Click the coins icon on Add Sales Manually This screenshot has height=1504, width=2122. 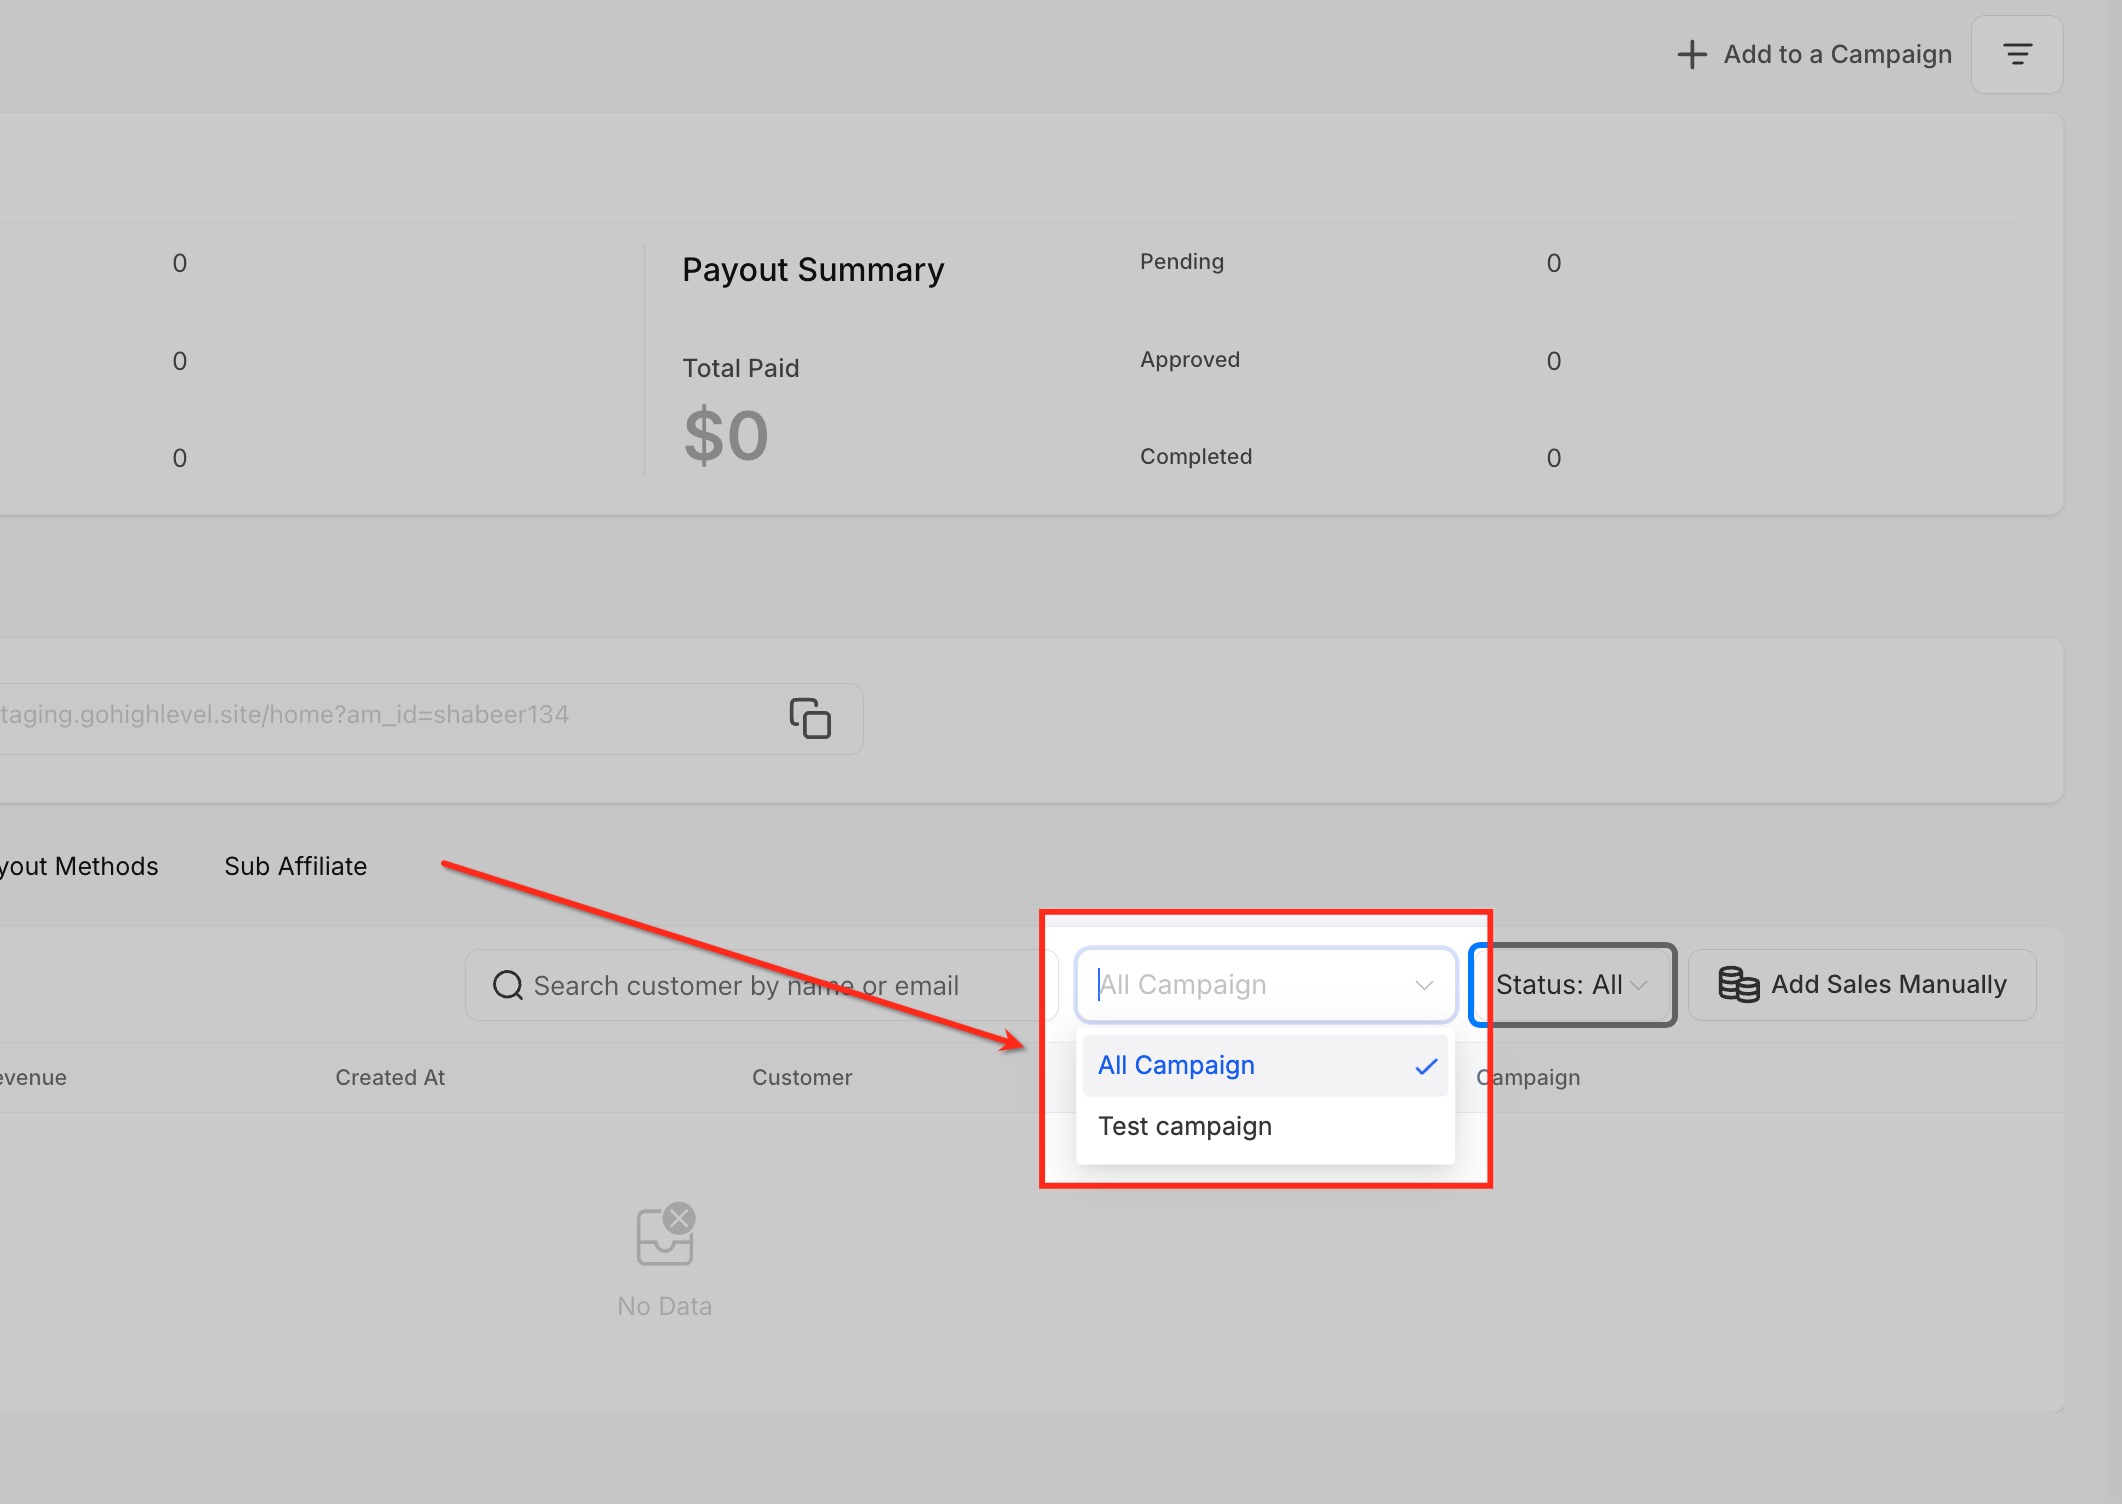[1738, 985]
